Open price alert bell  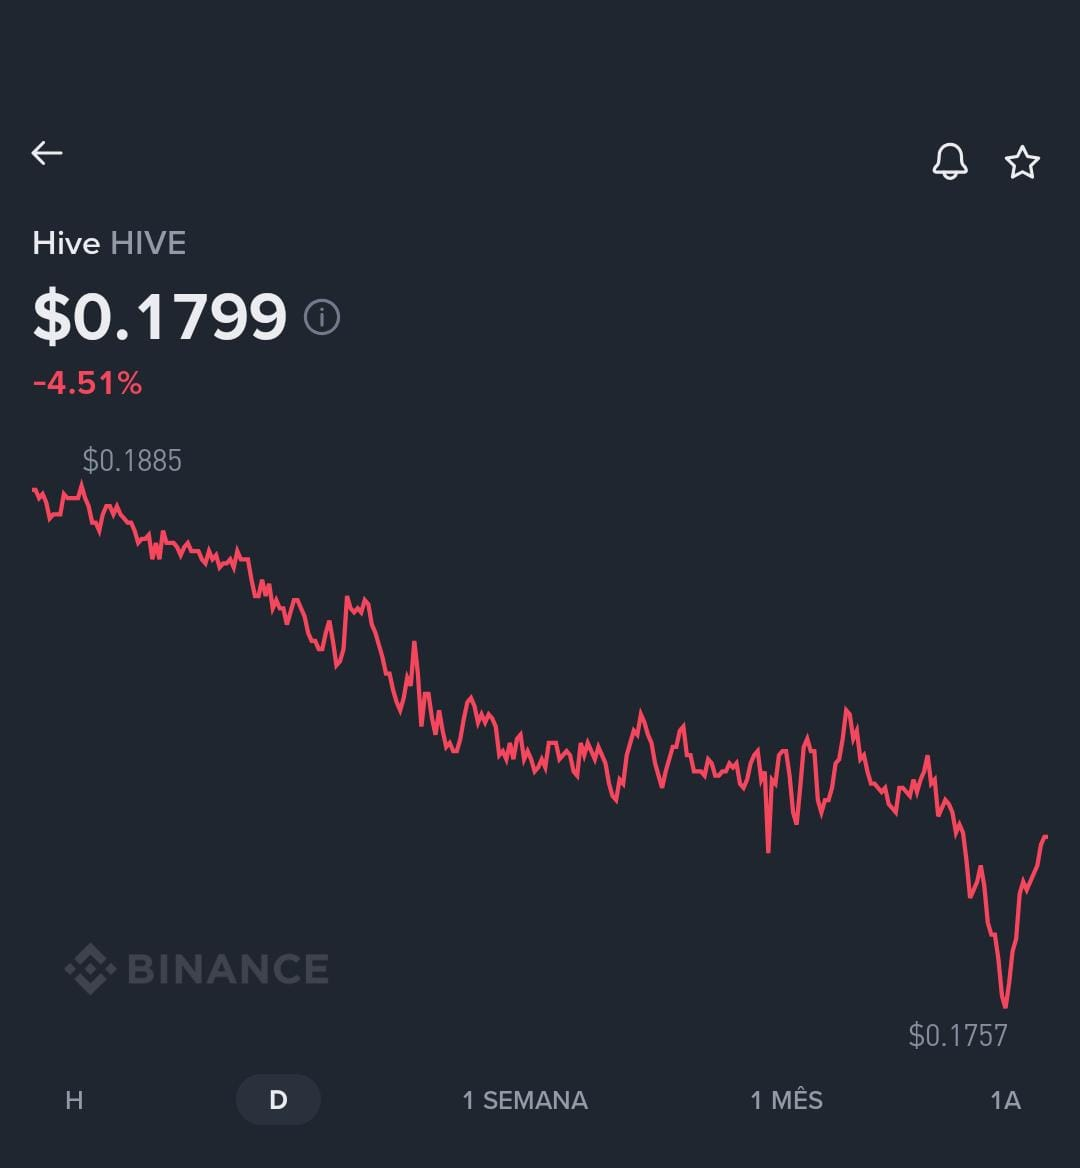(950, 161)
